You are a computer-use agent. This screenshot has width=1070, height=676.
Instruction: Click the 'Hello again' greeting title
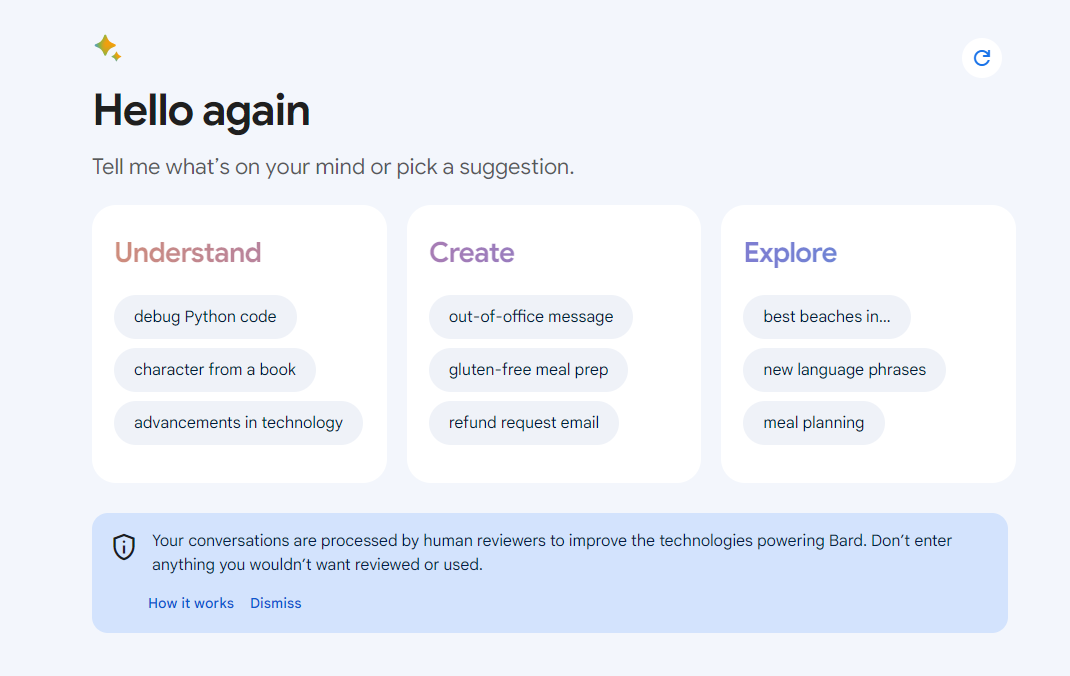tap(202, 111)
